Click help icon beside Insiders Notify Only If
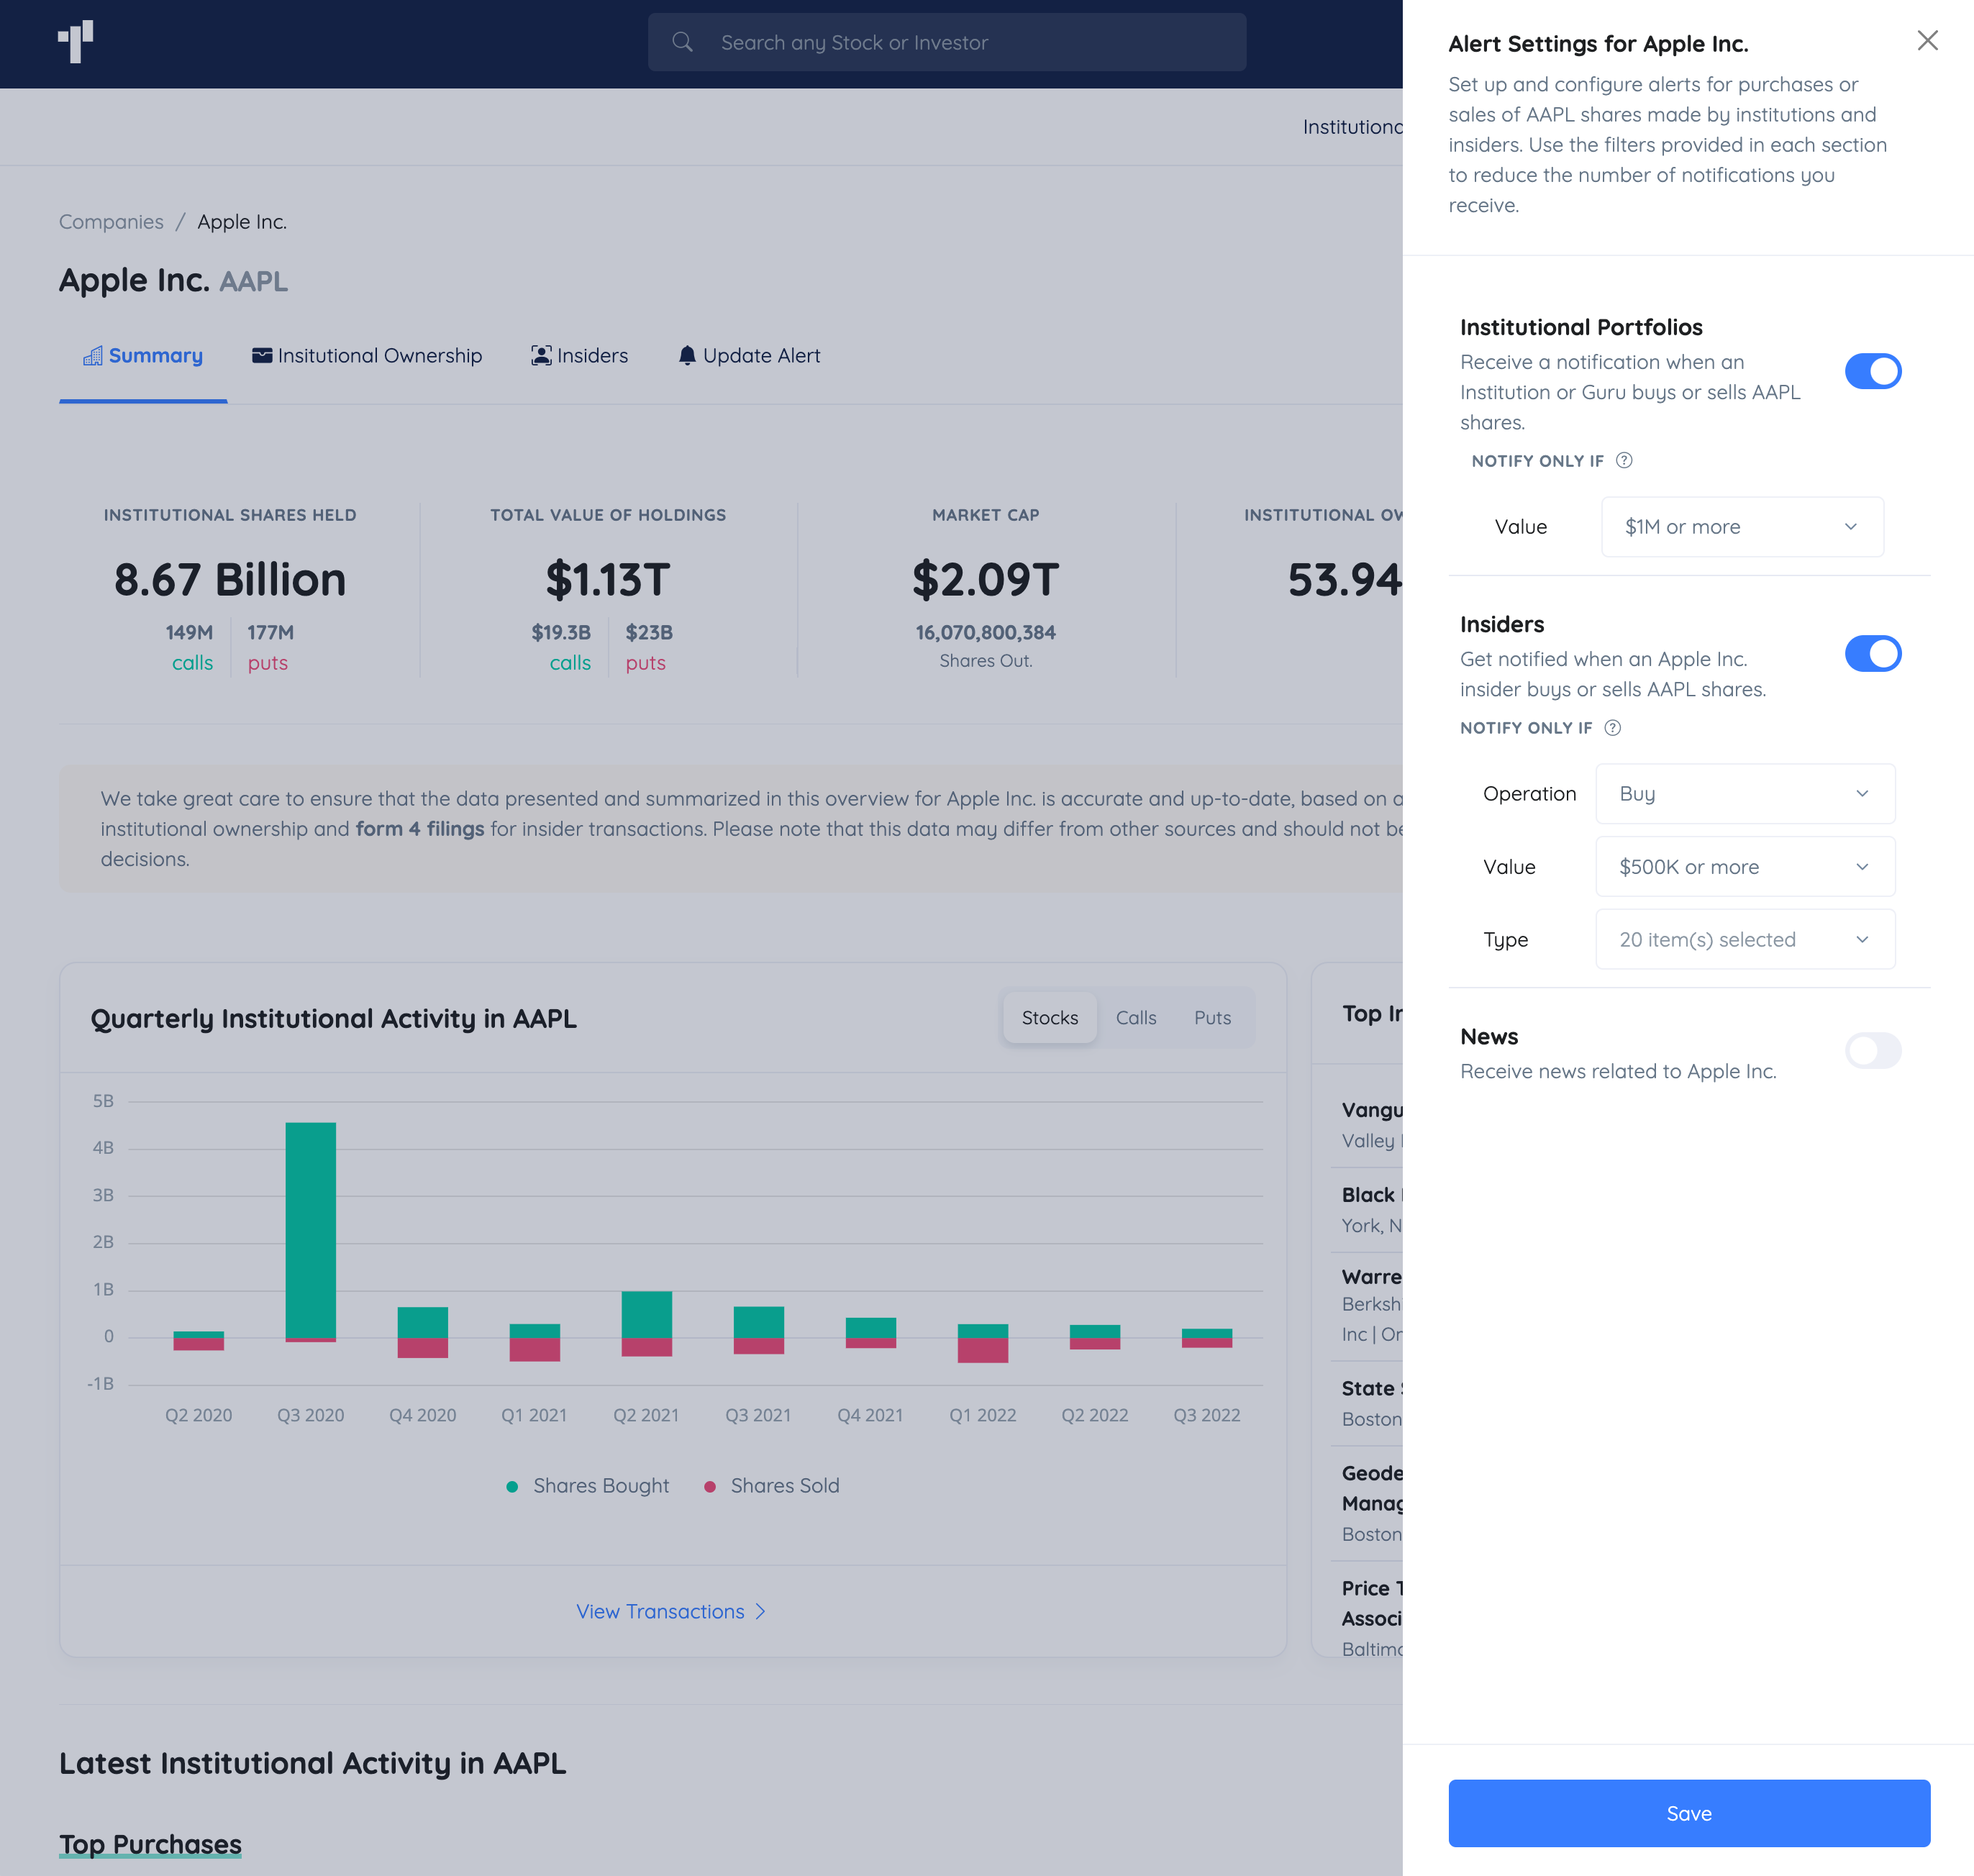 1612,728
